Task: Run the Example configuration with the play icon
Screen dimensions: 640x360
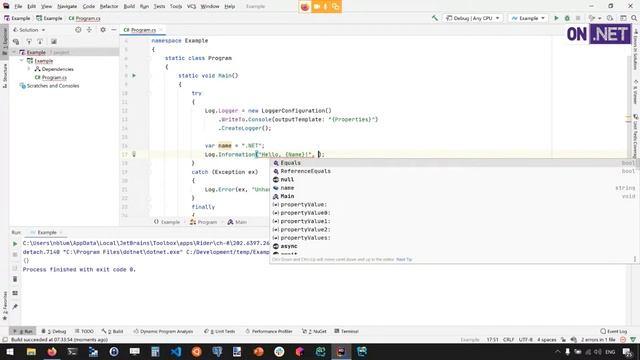Action: point(556,18)
